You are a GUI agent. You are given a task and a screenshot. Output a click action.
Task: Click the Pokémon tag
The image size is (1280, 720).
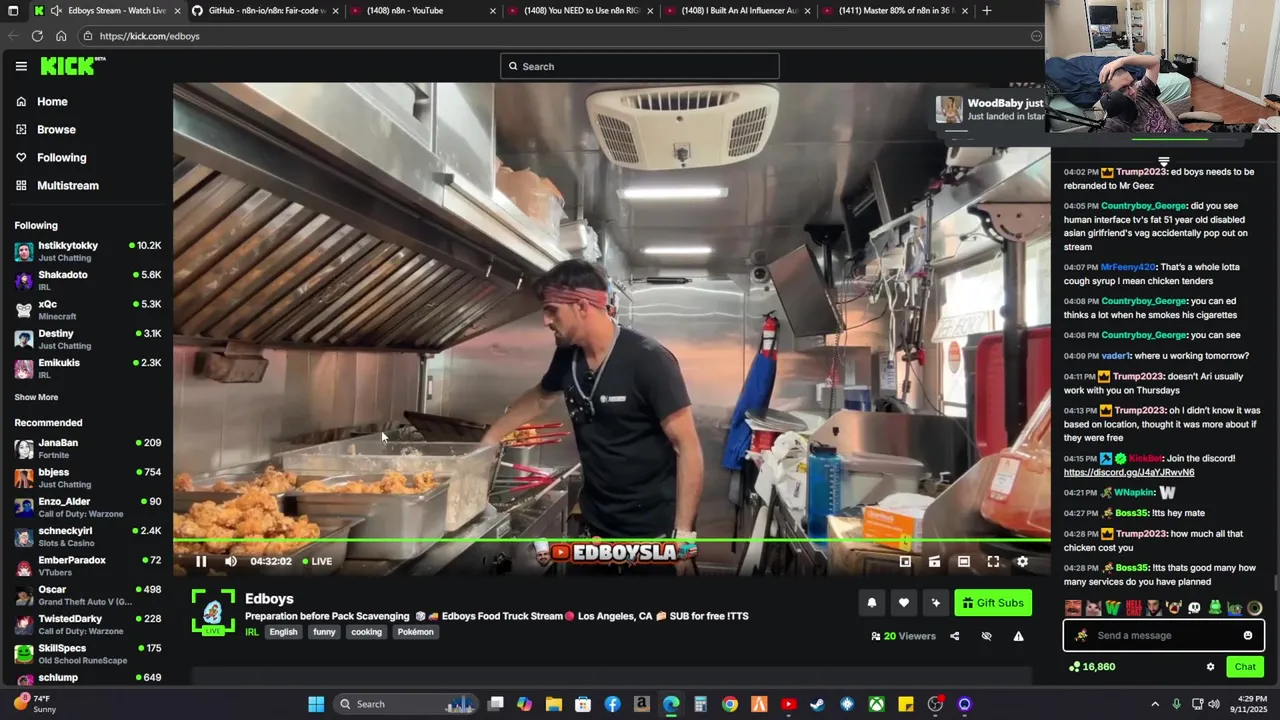pyautogui.click(x=415, y=632)
